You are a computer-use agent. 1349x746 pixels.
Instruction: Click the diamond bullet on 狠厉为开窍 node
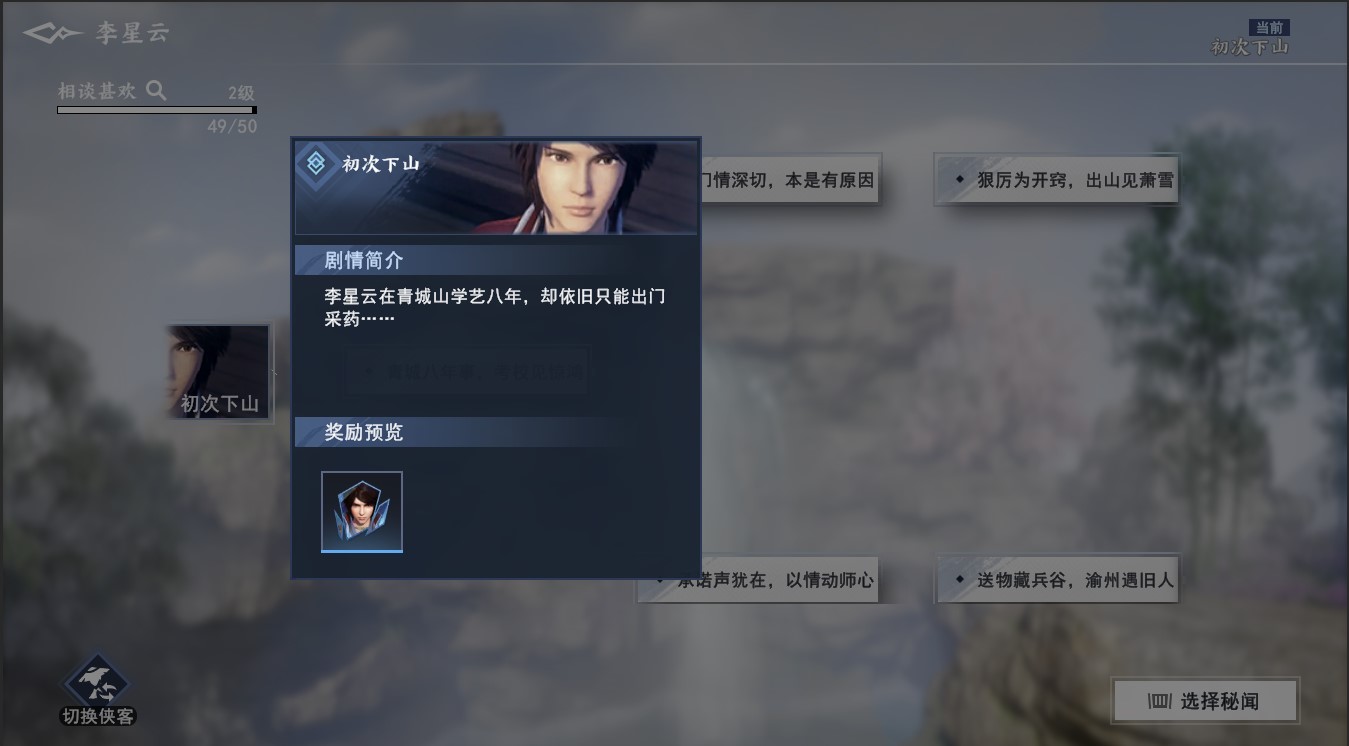tap(959, 180)
